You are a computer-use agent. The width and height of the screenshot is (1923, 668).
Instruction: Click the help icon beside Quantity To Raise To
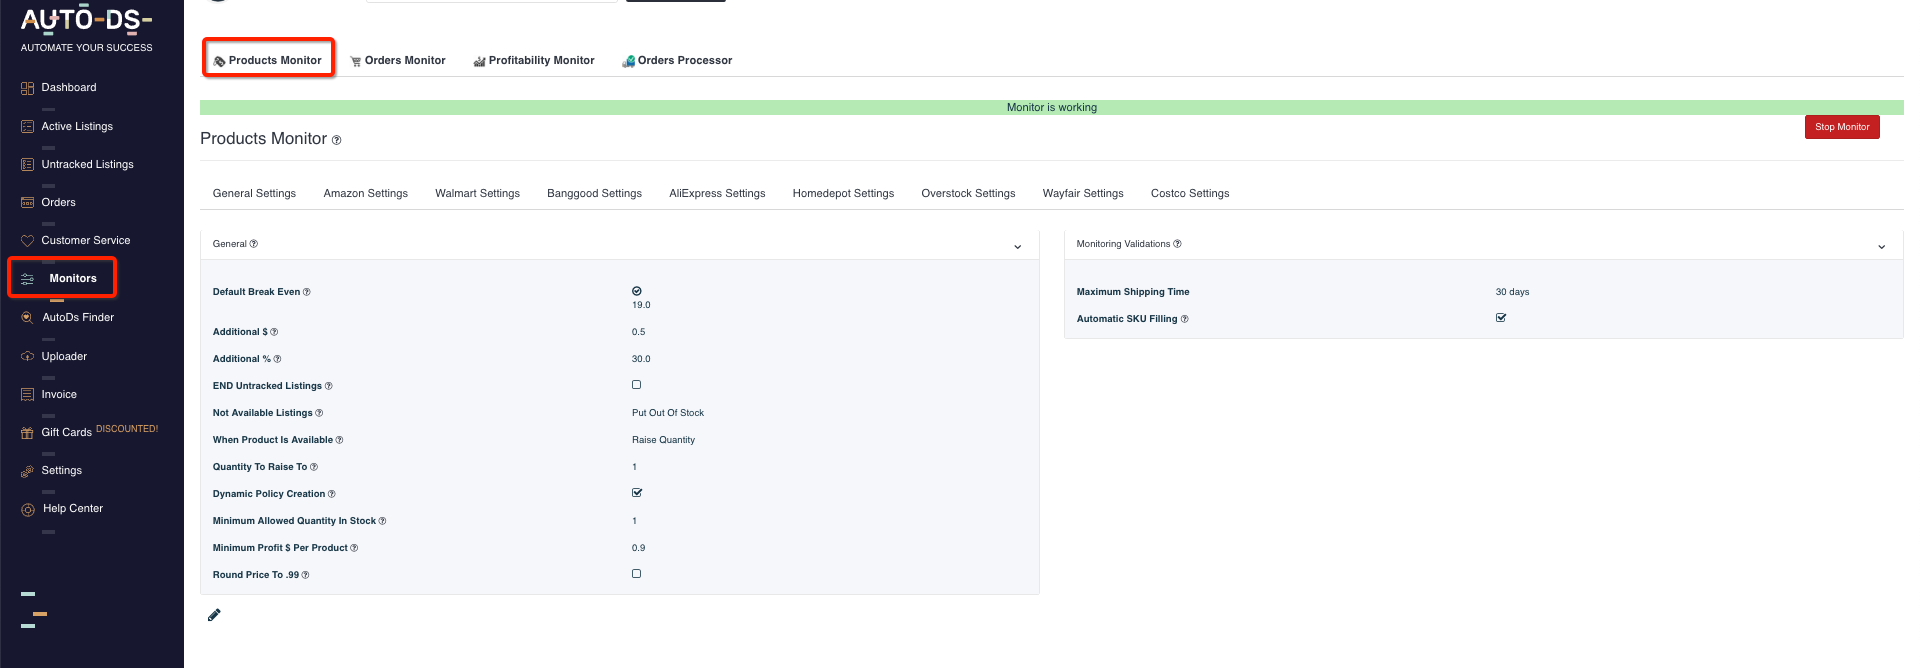[314, 467]
